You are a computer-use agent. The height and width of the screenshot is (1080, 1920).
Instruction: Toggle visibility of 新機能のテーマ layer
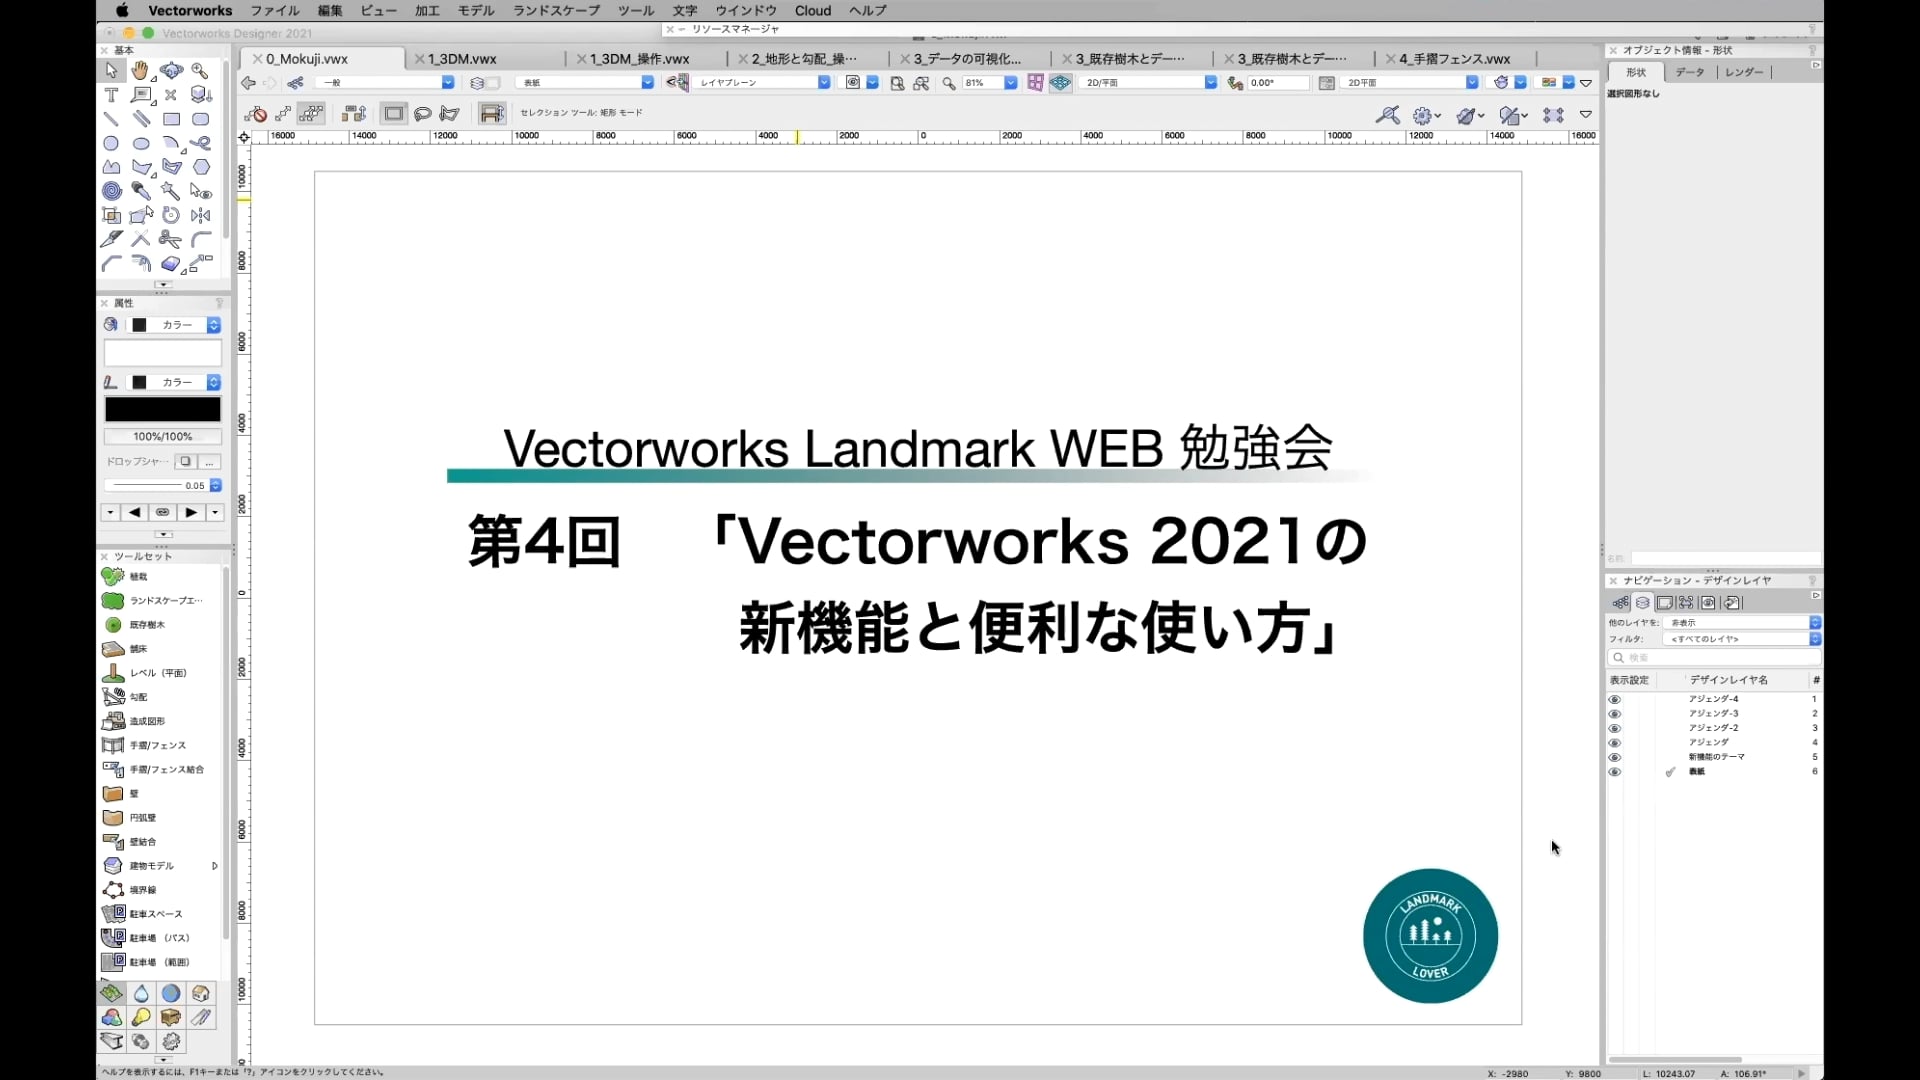[x=1614, y=757]
